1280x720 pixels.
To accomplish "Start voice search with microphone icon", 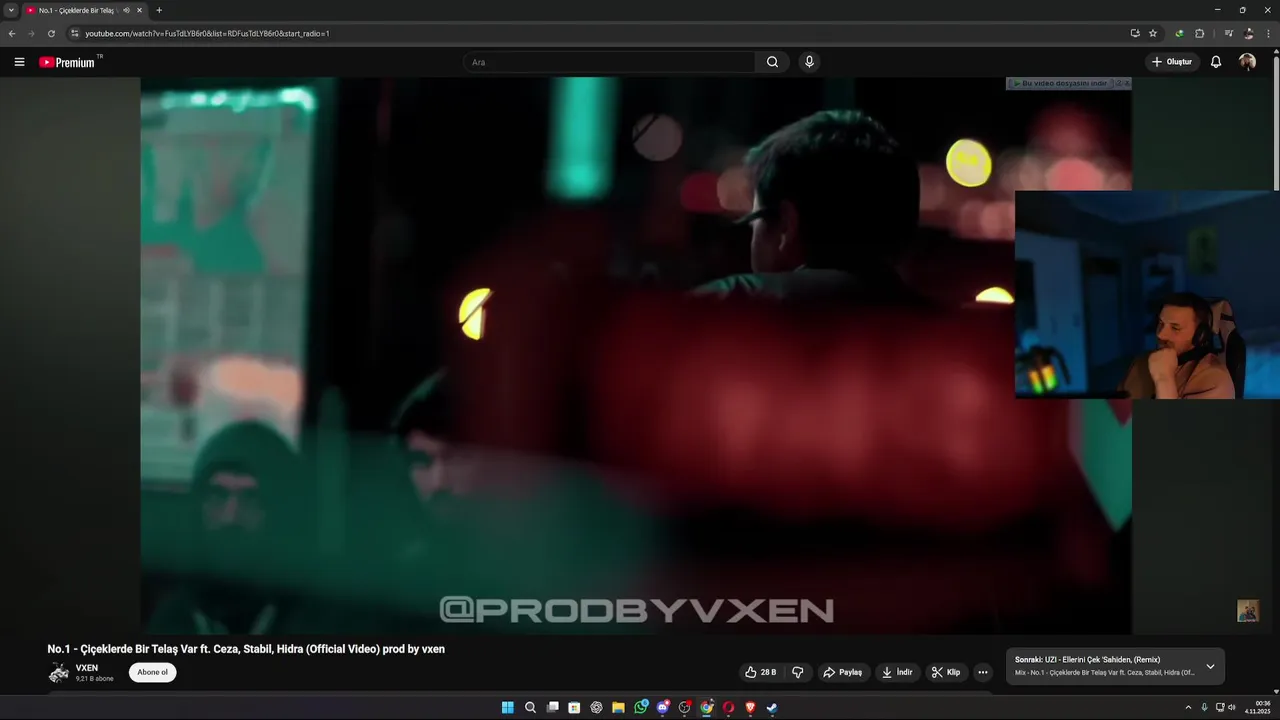I will click(x=809, y=62).
